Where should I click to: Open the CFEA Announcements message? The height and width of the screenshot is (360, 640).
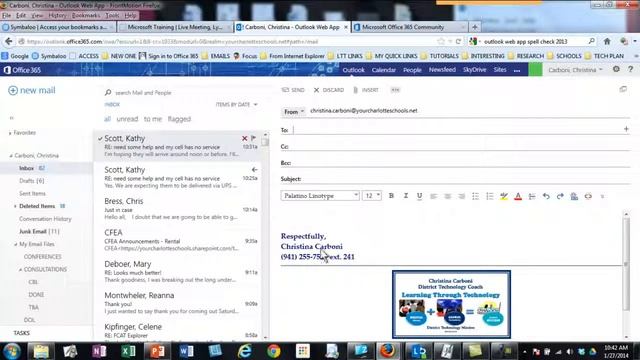(x=178, y=240)
